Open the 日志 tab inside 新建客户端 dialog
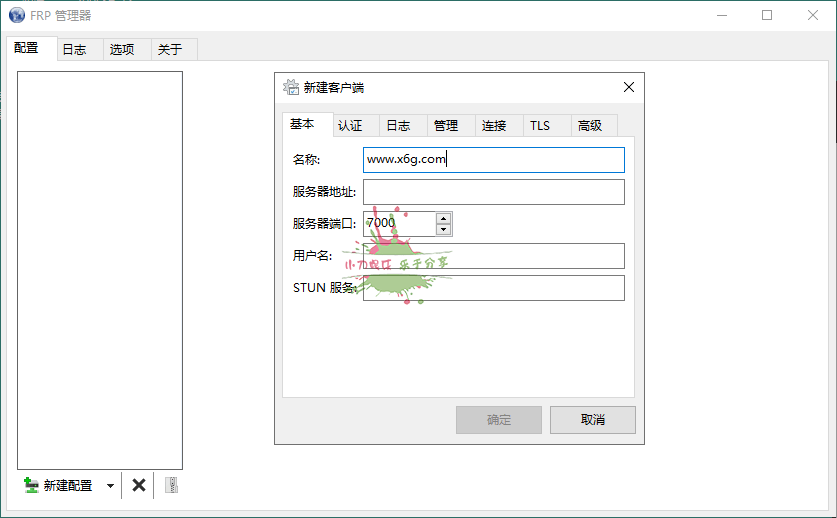This screenshot has height=518, width=837. click(398, 125)
